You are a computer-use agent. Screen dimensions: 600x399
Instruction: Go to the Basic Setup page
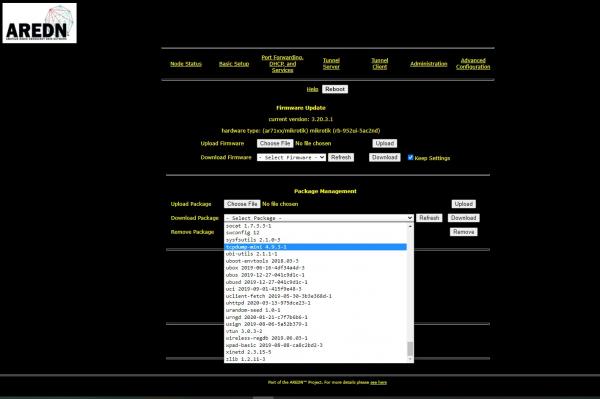point(234,64)
